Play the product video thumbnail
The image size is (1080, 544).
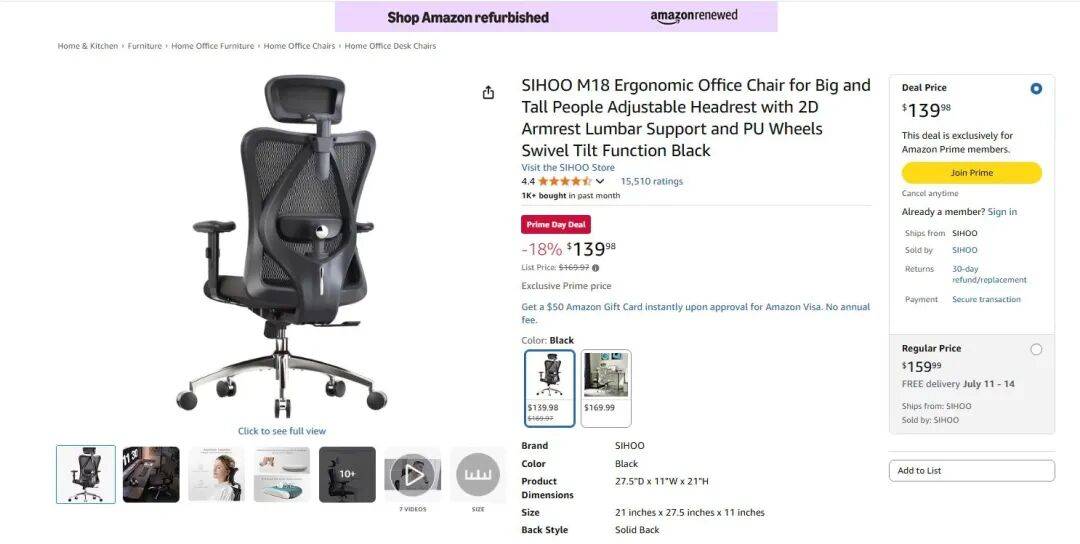coord(413,474)
